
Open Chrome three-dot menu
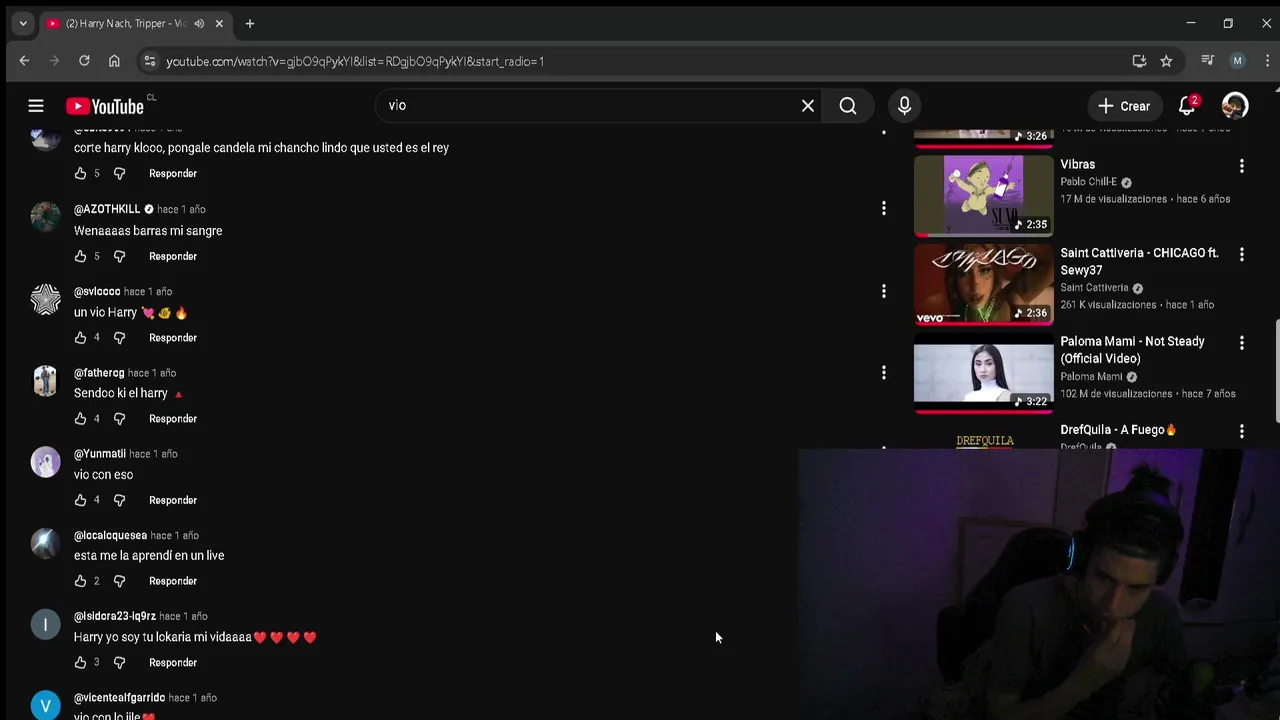pyautogui.click(x=1266, y=61)
